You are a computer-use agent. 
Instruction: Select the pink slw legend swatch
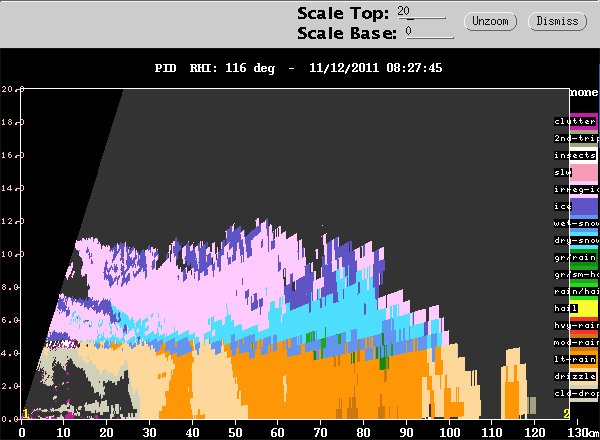pyautogui.click(x=584, y=173)
